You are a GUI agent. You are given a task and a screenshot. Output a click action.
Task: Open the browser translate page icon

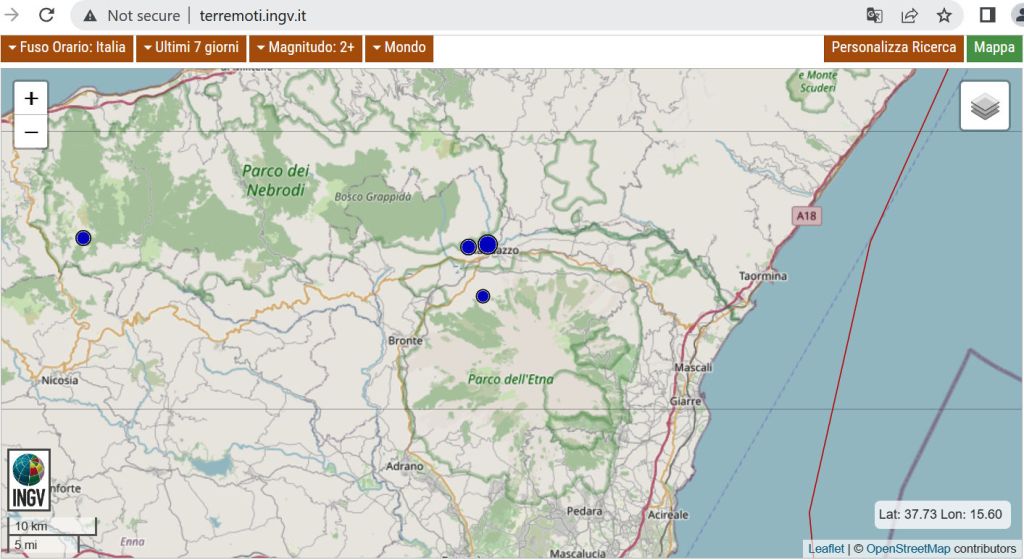point(875,15)
